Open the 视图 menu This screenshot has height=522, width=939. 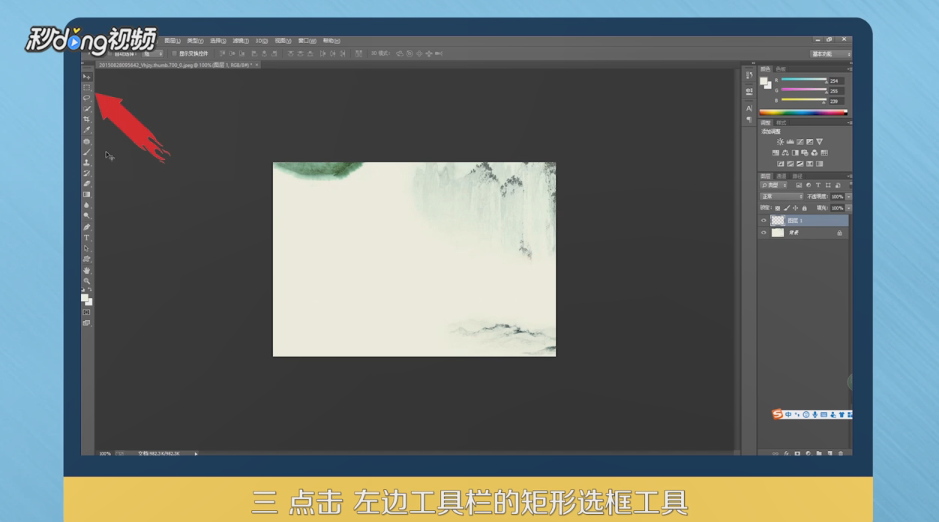283,41
